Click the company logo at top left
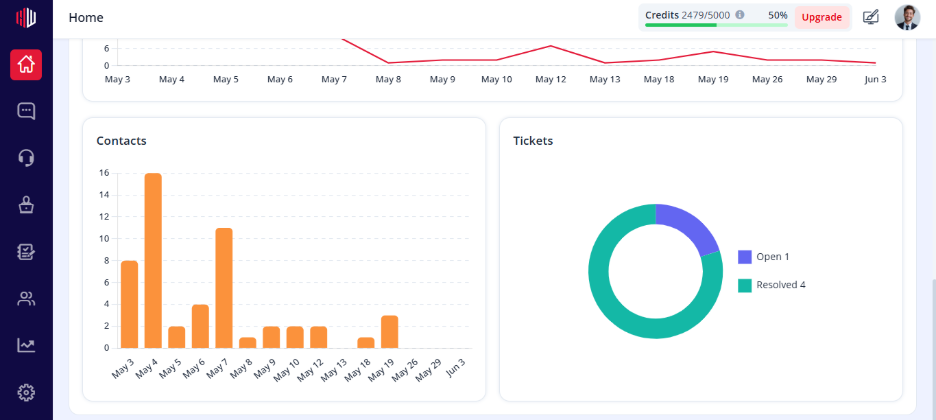 pos(26,17)
